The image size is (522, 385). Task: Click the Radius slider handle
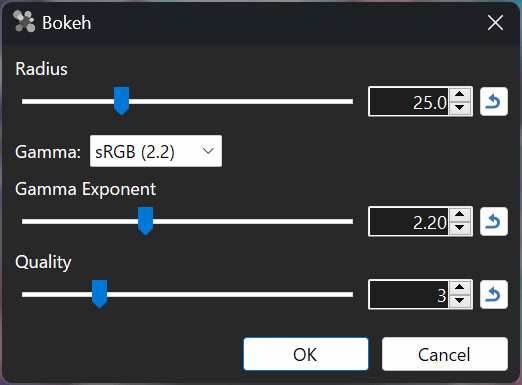pos(121,101)
